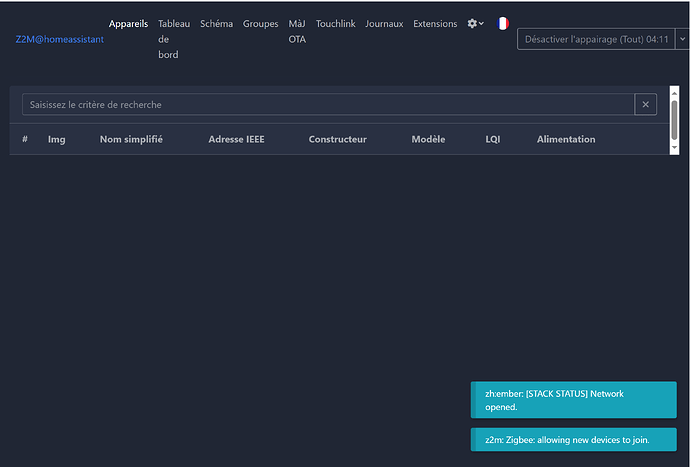
Task: Open the Extensions tab
Action: tap(435, 24)
